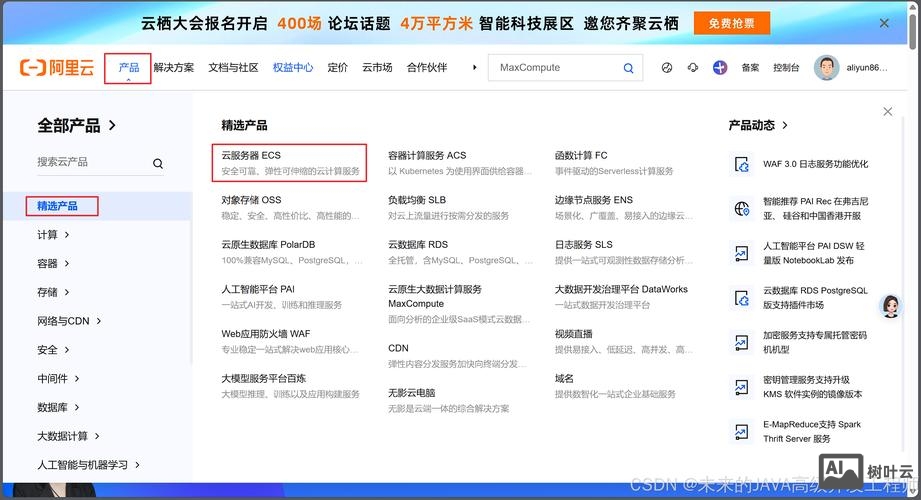921x500 pixels.
Task: Open 云市场 menu item
Action: 377,68
